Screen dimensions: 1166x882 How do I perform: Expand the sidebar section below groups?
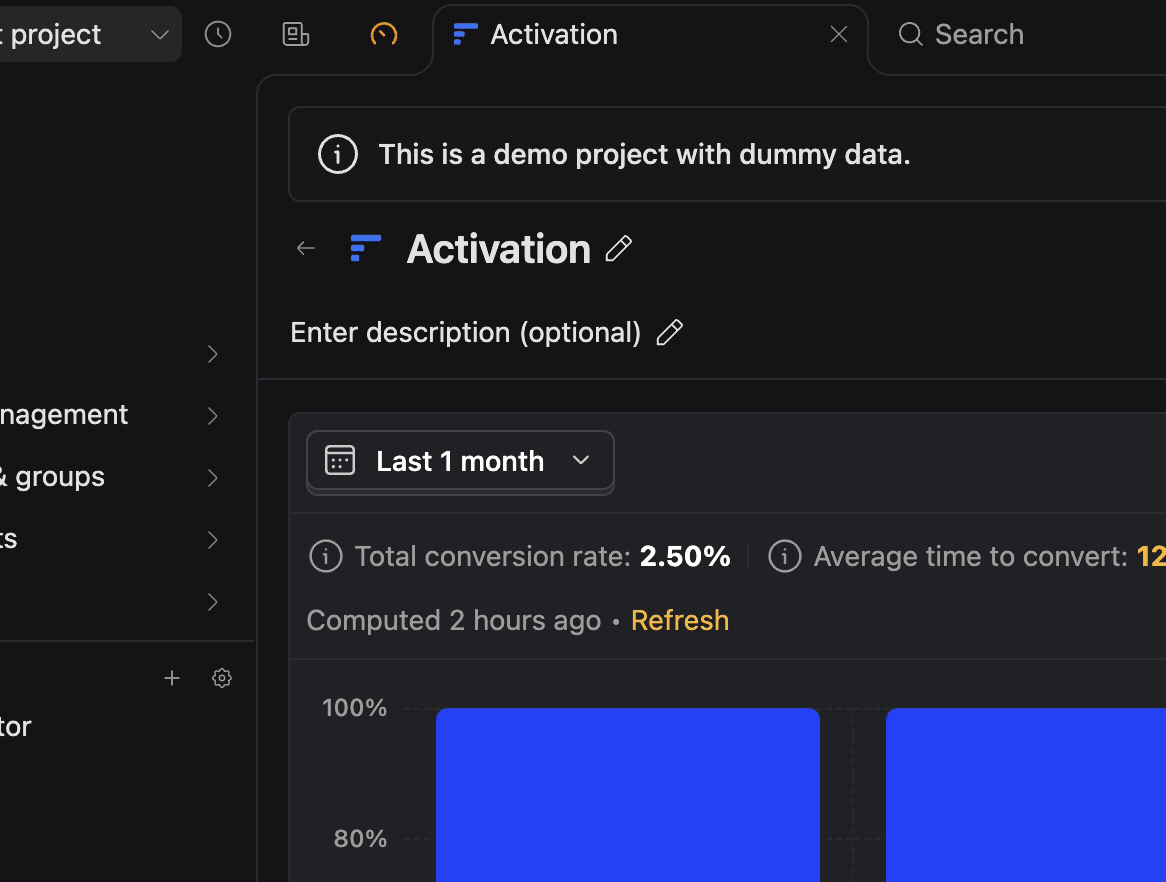[213, 540]
